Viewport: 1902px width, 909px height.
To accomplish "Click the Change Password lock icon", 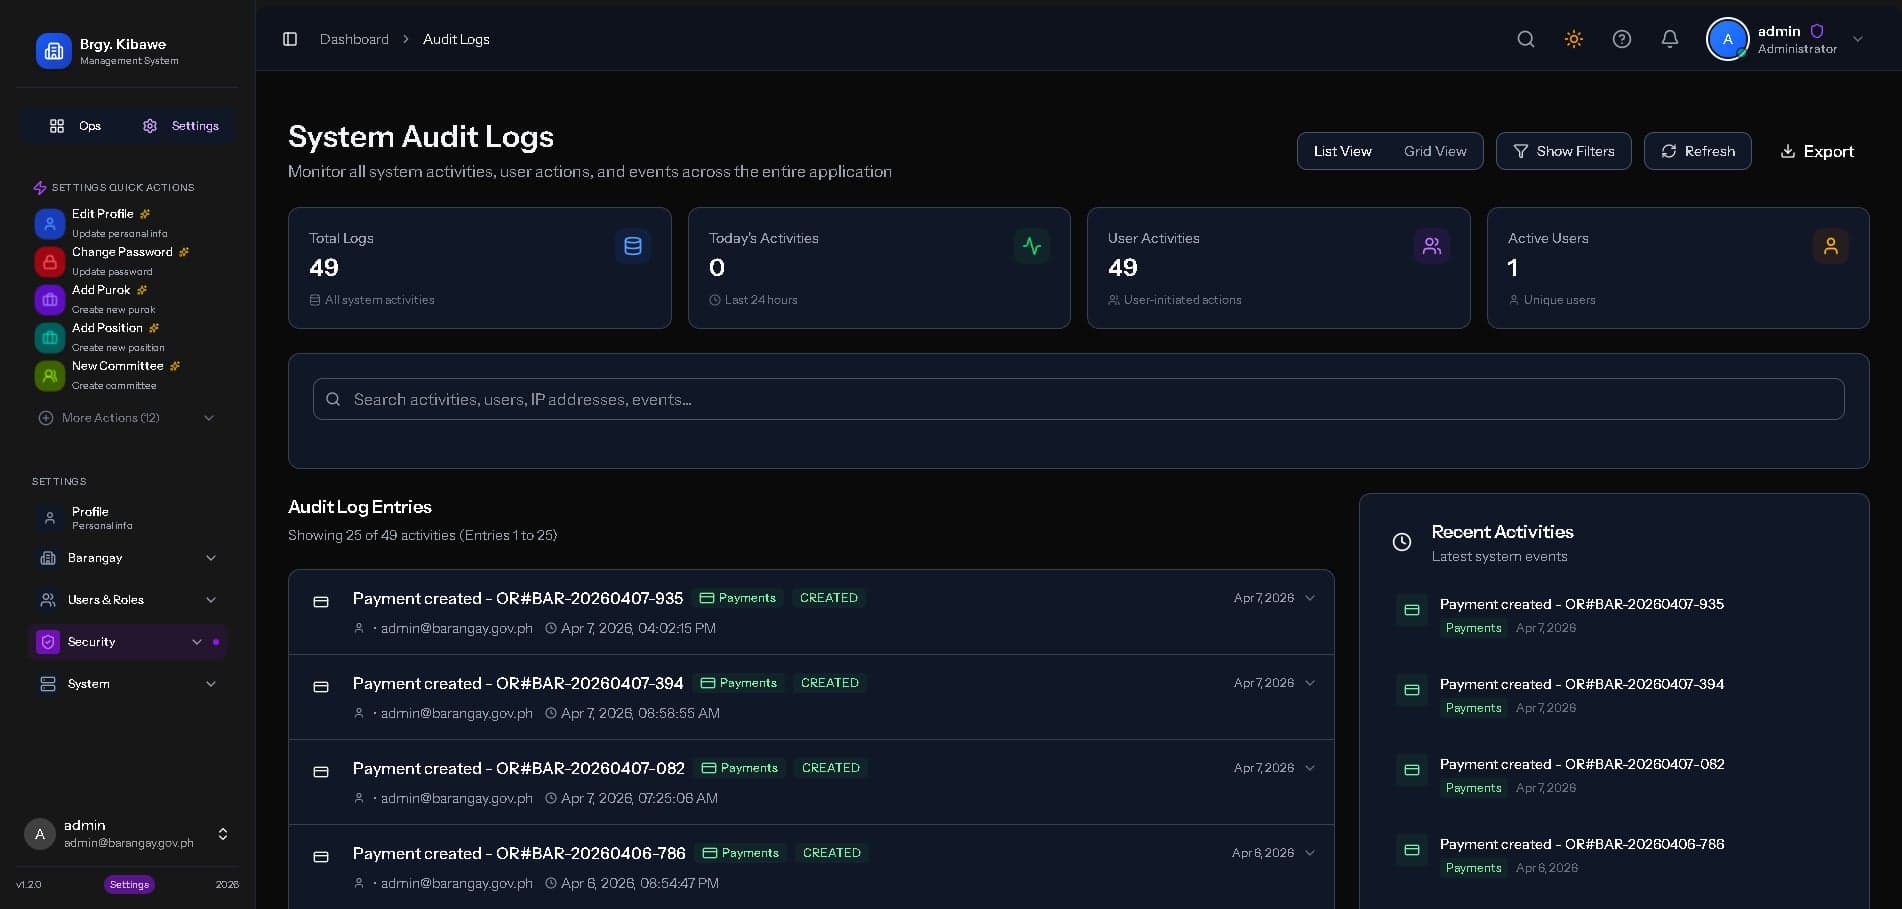I will click(50, 262).
